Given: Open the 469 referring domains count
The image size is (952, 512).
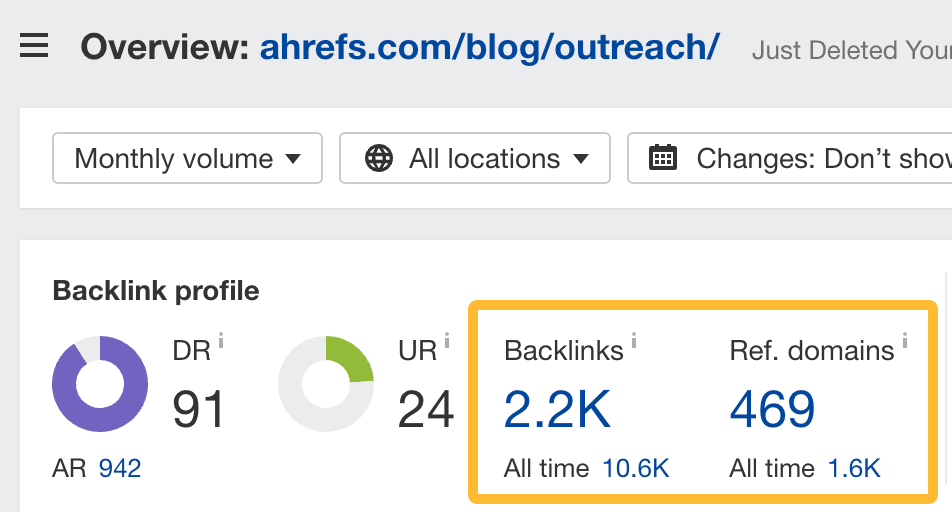Looking at the screenshot, I should point(772,409).
